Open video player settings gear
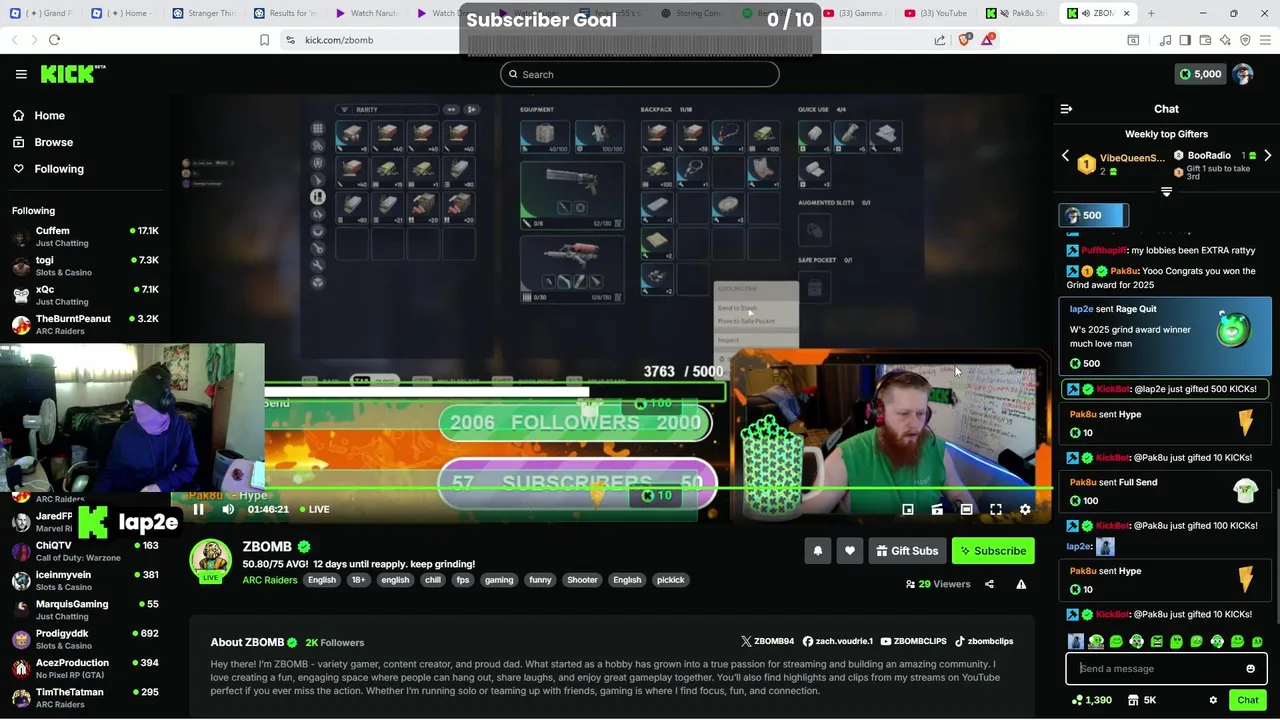1280x720 pixels. tap(1025, 509)
